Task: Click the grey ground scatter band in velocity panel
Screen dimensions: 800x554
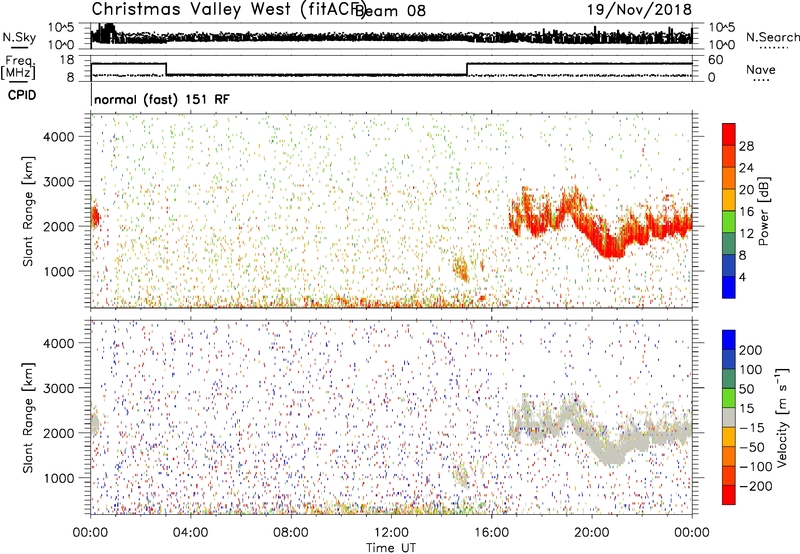Action: coord(601,430)
